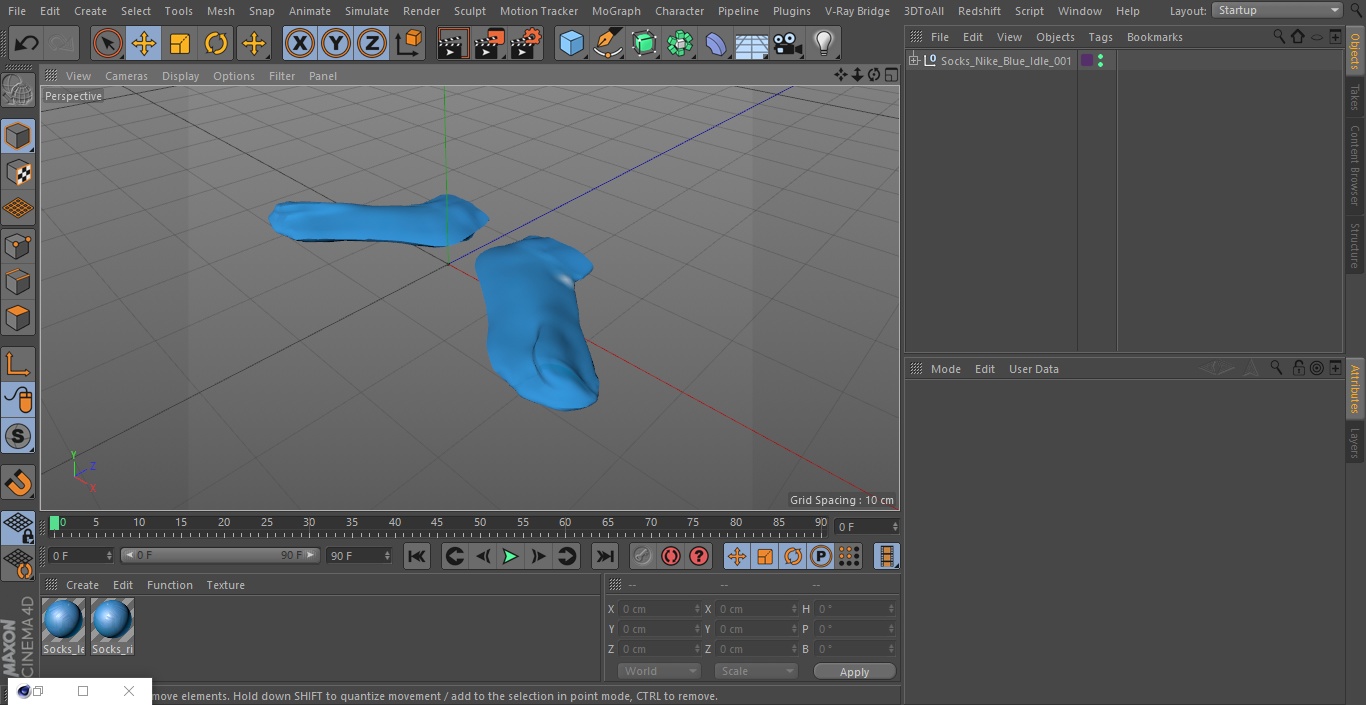The image size is (1366, 705).
Task: Add a Camera object
Action: (788, 43)
